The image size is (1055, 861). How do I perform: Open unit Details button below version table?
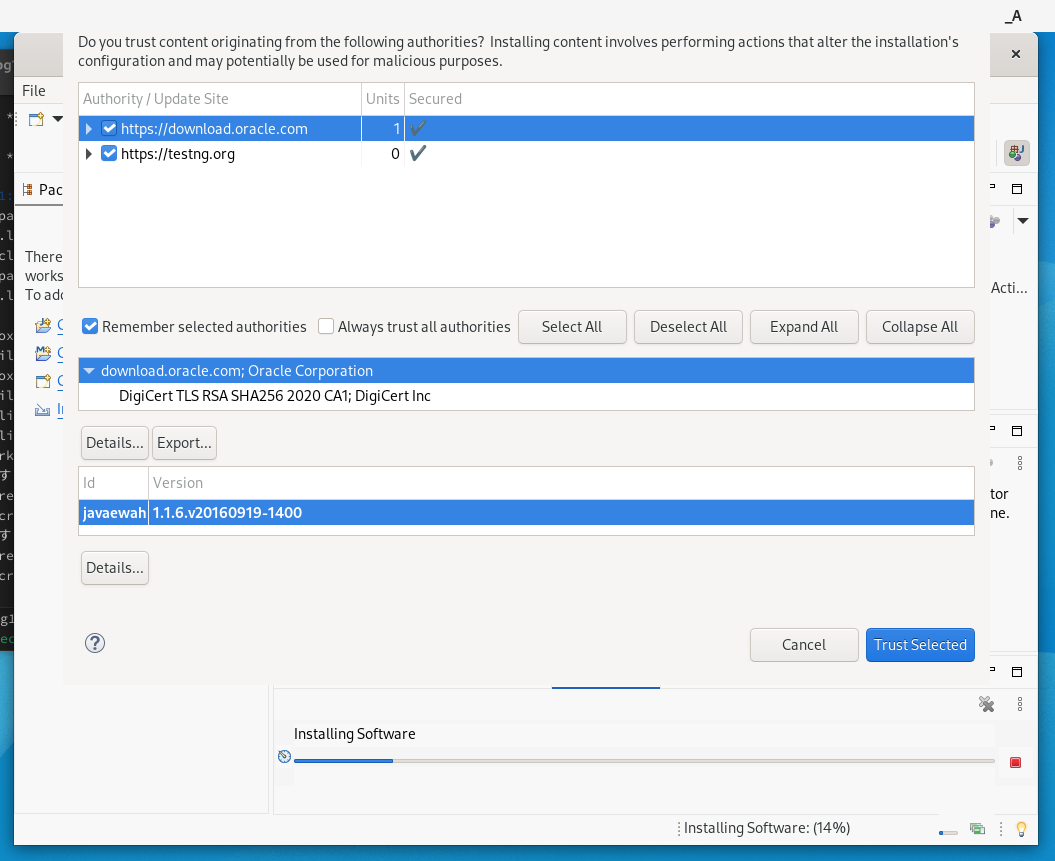(x=114, y=568)
